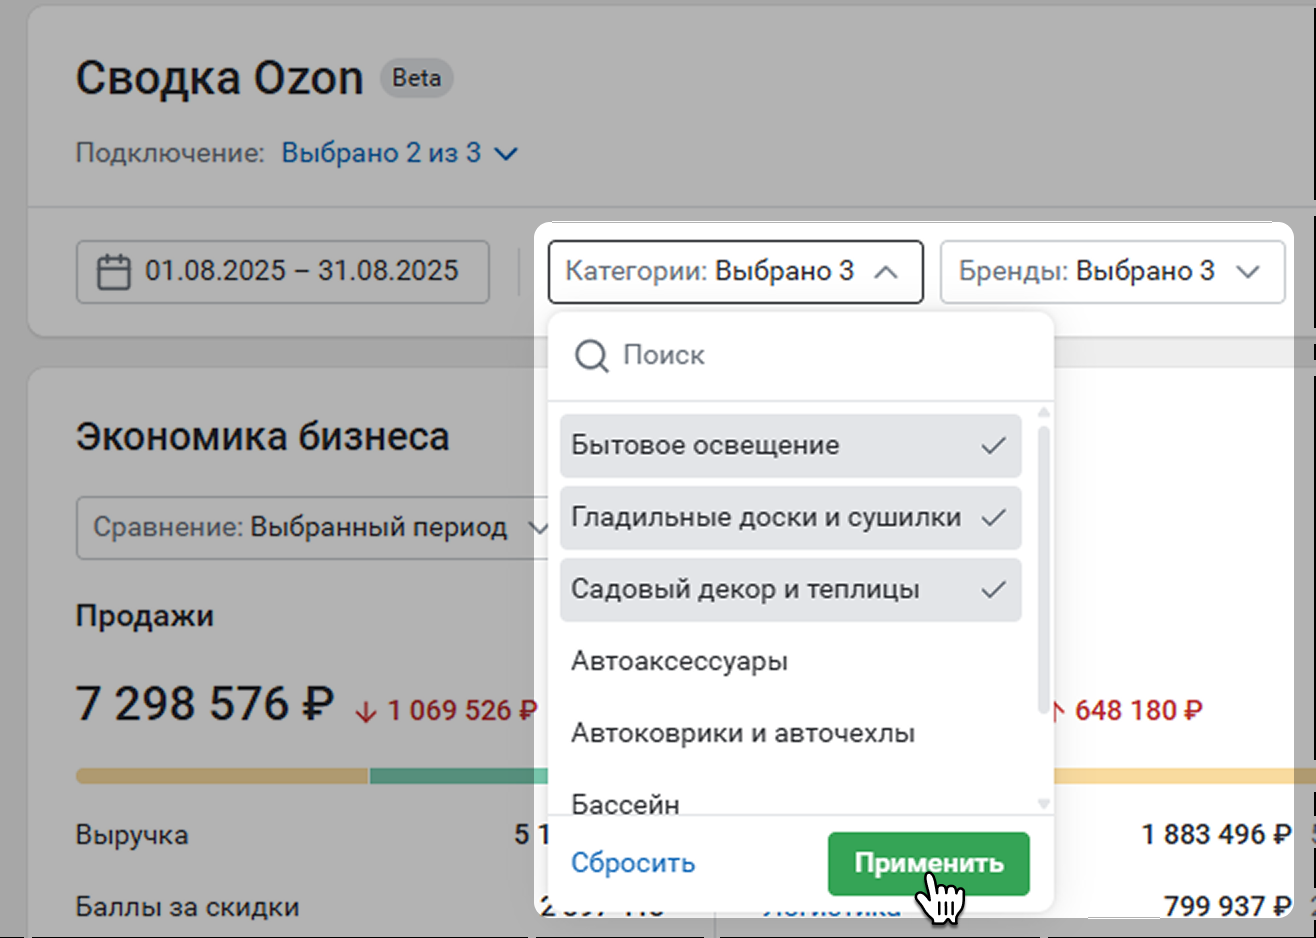Screen dimensions: 1316x938
Task: Click the up chevron in Категории dropdown
Action: point(886,272)
